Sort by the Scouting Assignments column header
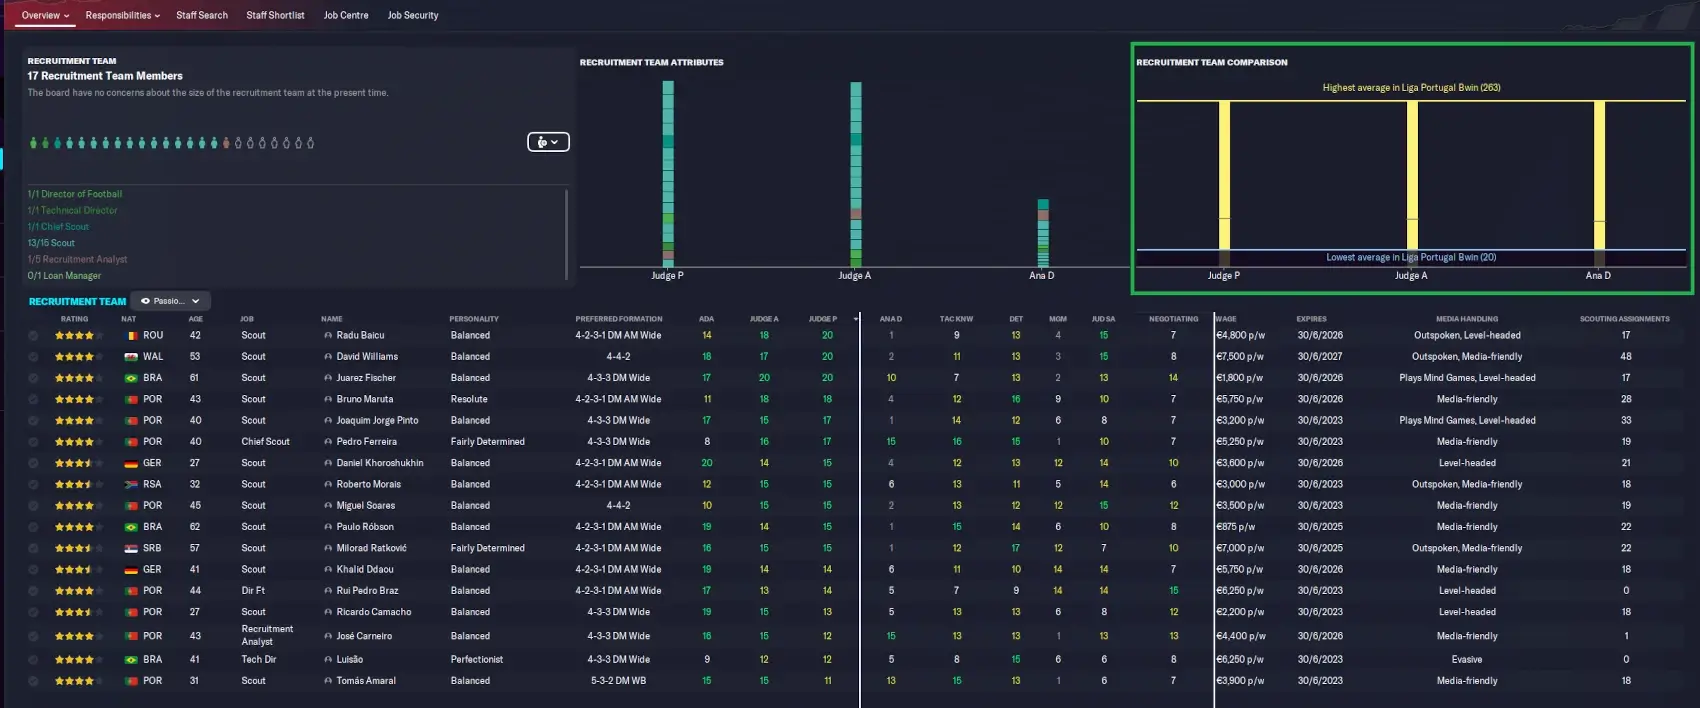Screen dimensions: 1700x708 pyautogui.click(x=1625, y=319)
